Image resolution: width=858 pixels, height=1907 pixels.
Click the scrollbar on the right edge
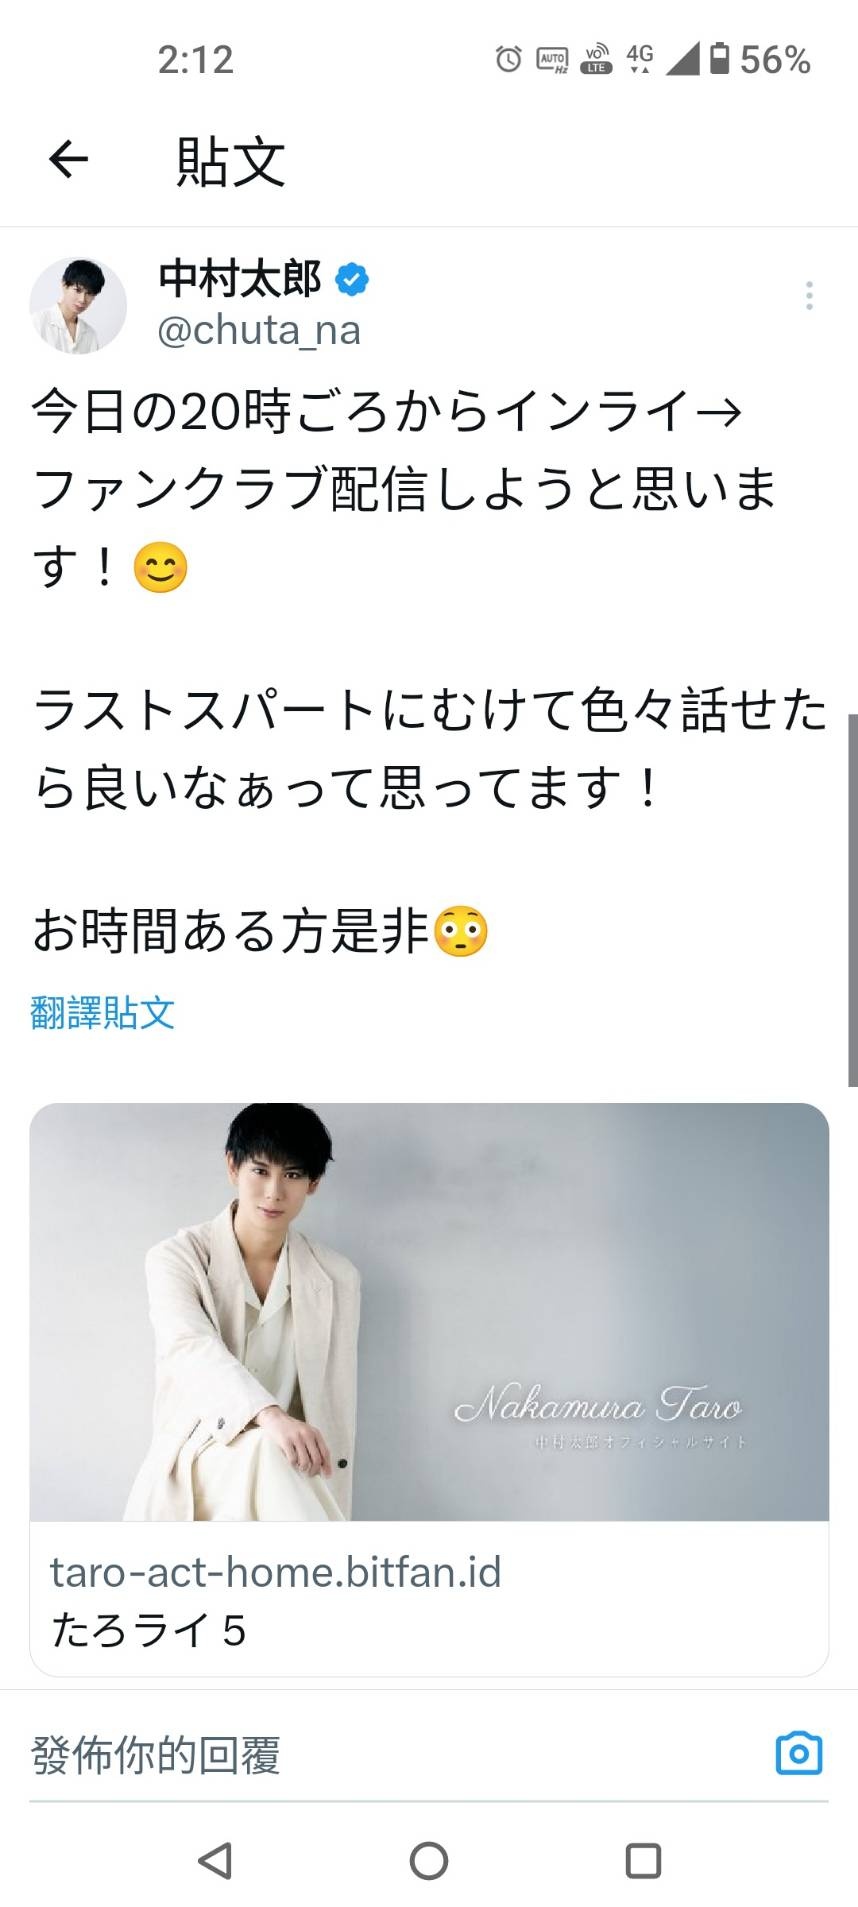pyautogui.click(x=852, y=900)
